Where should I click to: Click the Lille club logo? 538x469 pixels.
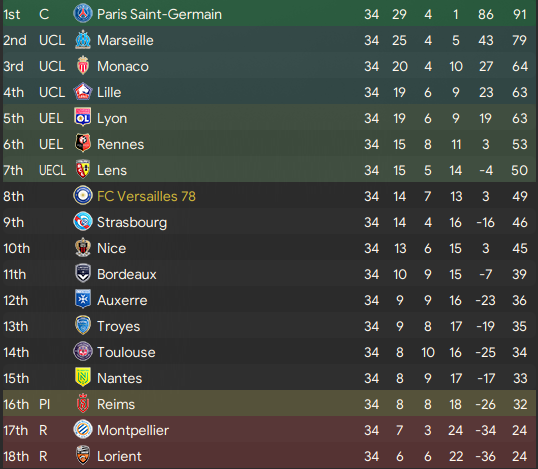coord(83,92)
